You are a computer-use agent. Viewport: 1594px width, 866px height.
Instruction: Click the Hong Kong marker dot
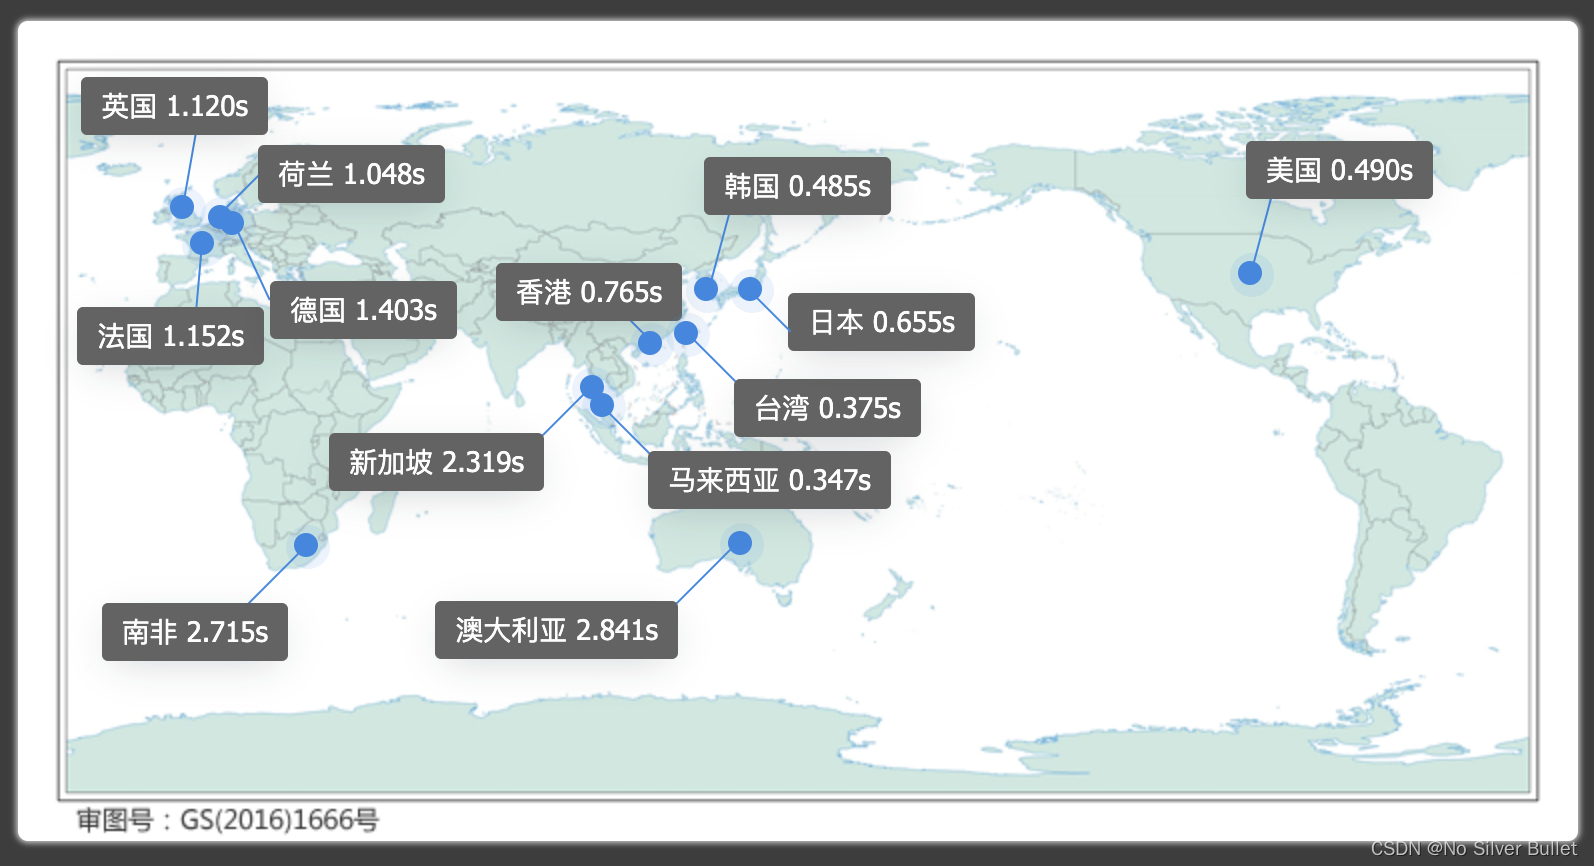click(650, 343)
